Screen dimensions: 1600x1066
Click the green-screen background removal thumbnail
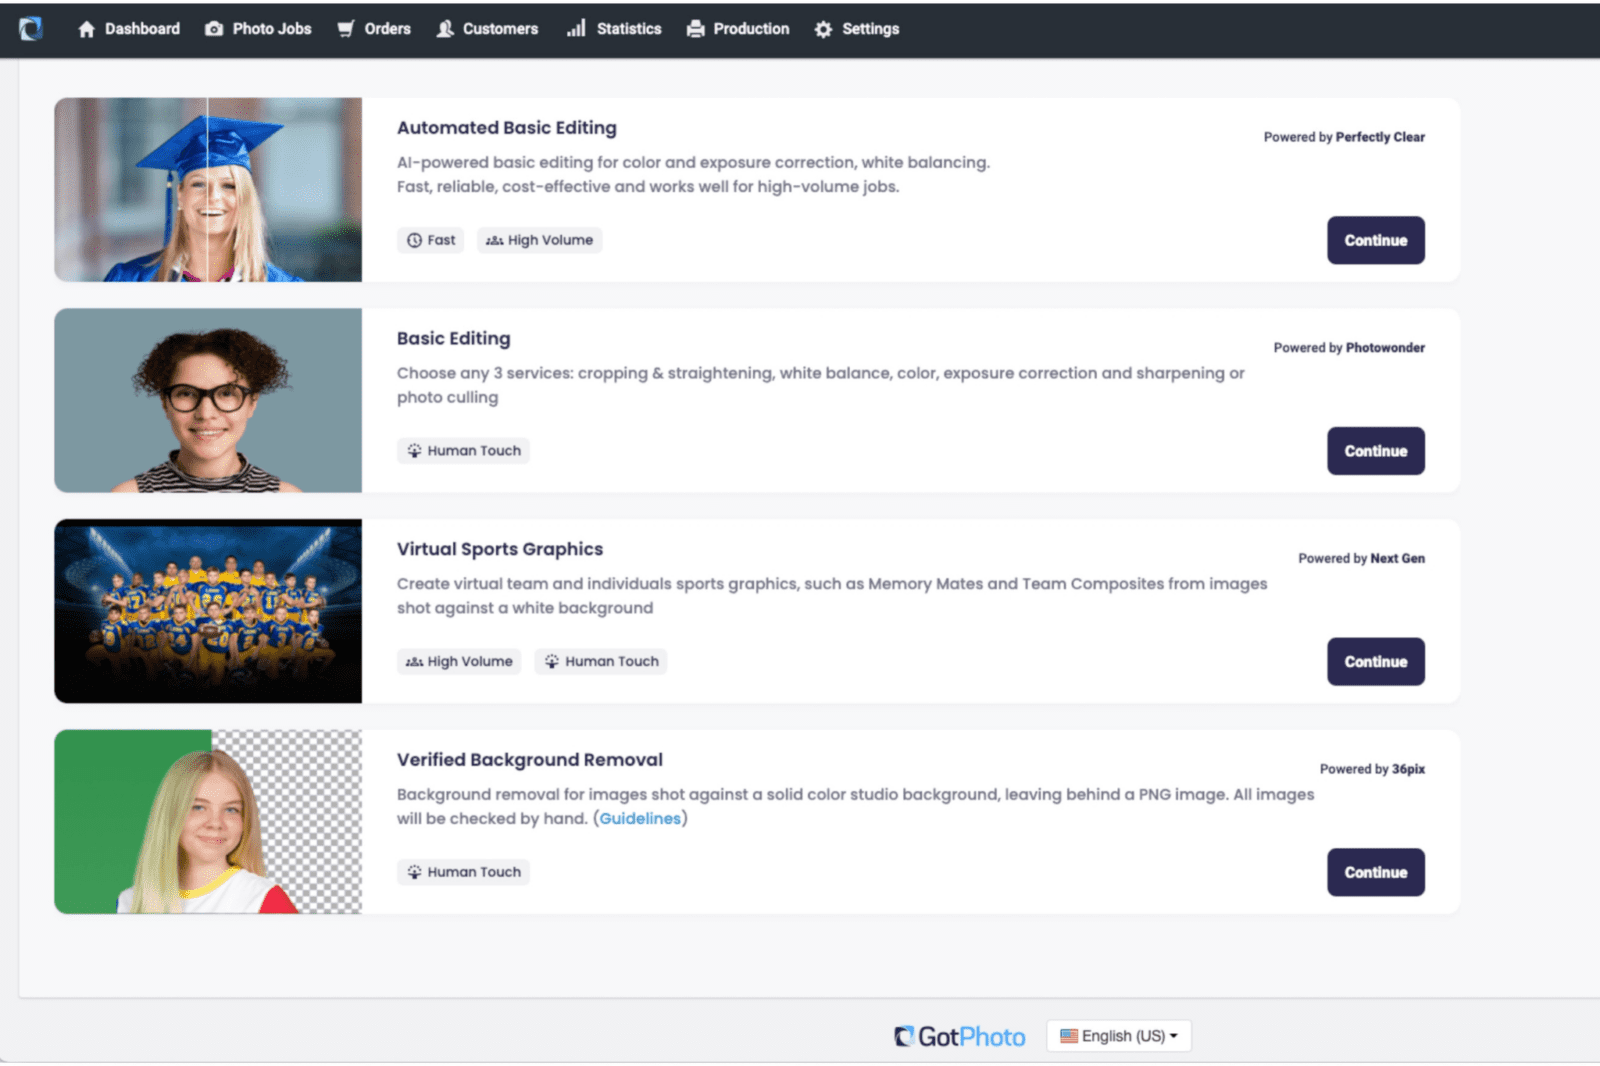208,821
